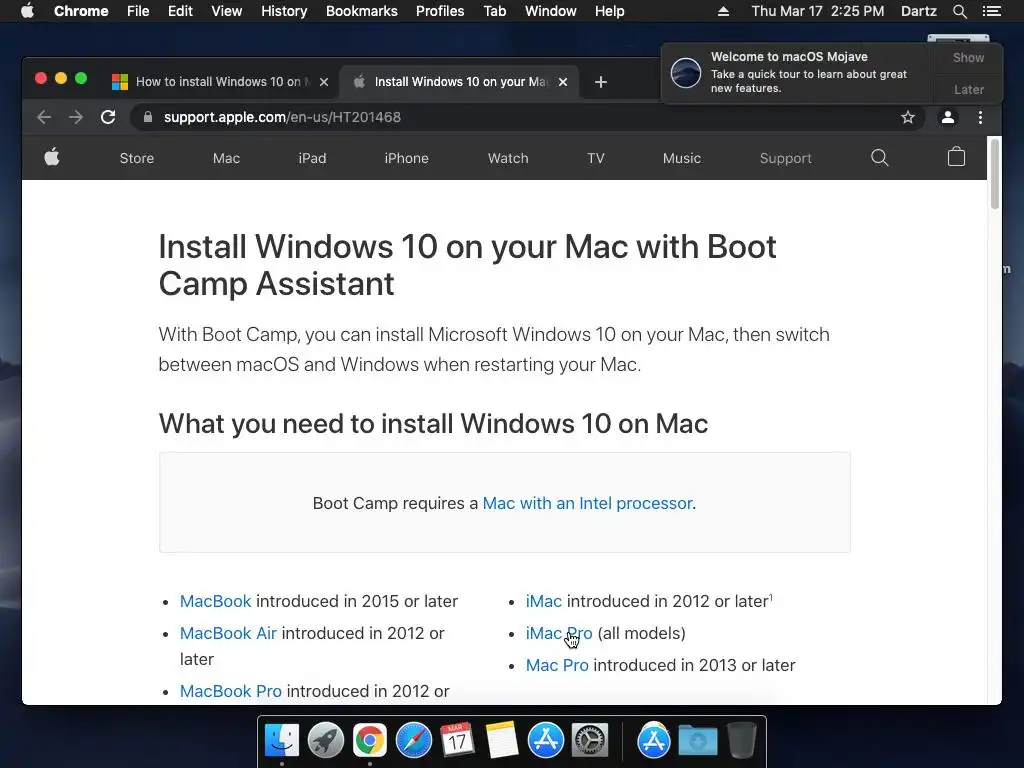Open the Apple menu in menu bar
The image size is (1024, 768).
click(x=27, y=10)
